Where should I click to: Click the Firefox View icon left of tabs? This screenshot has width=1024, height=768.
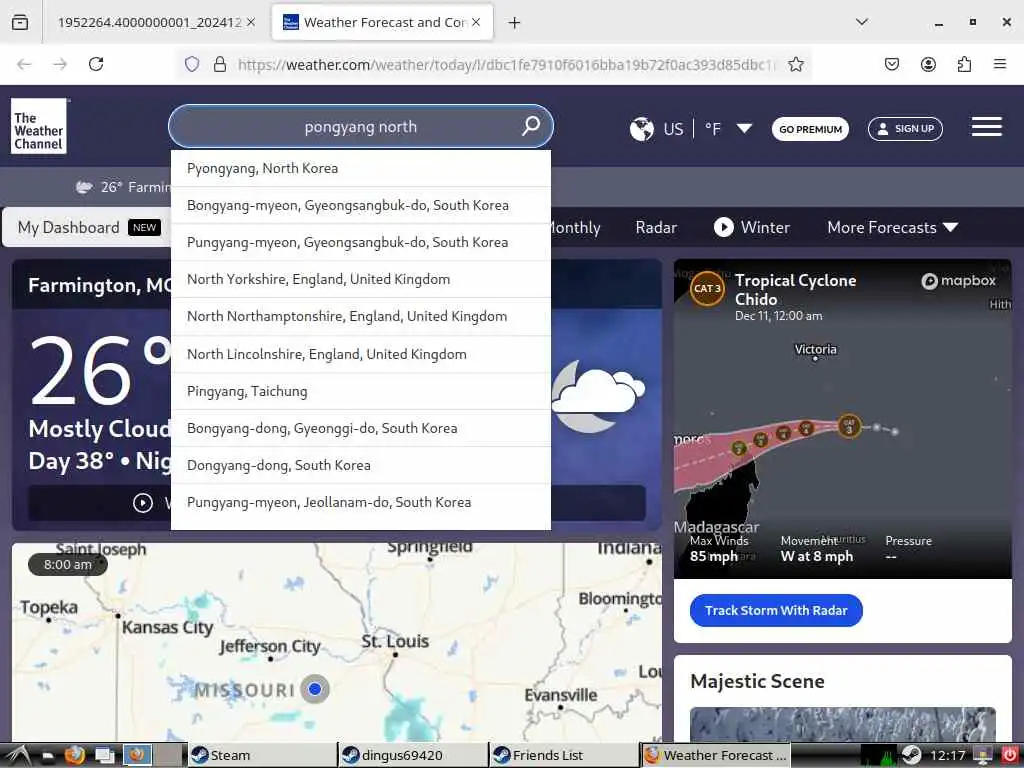coord(20,23)
